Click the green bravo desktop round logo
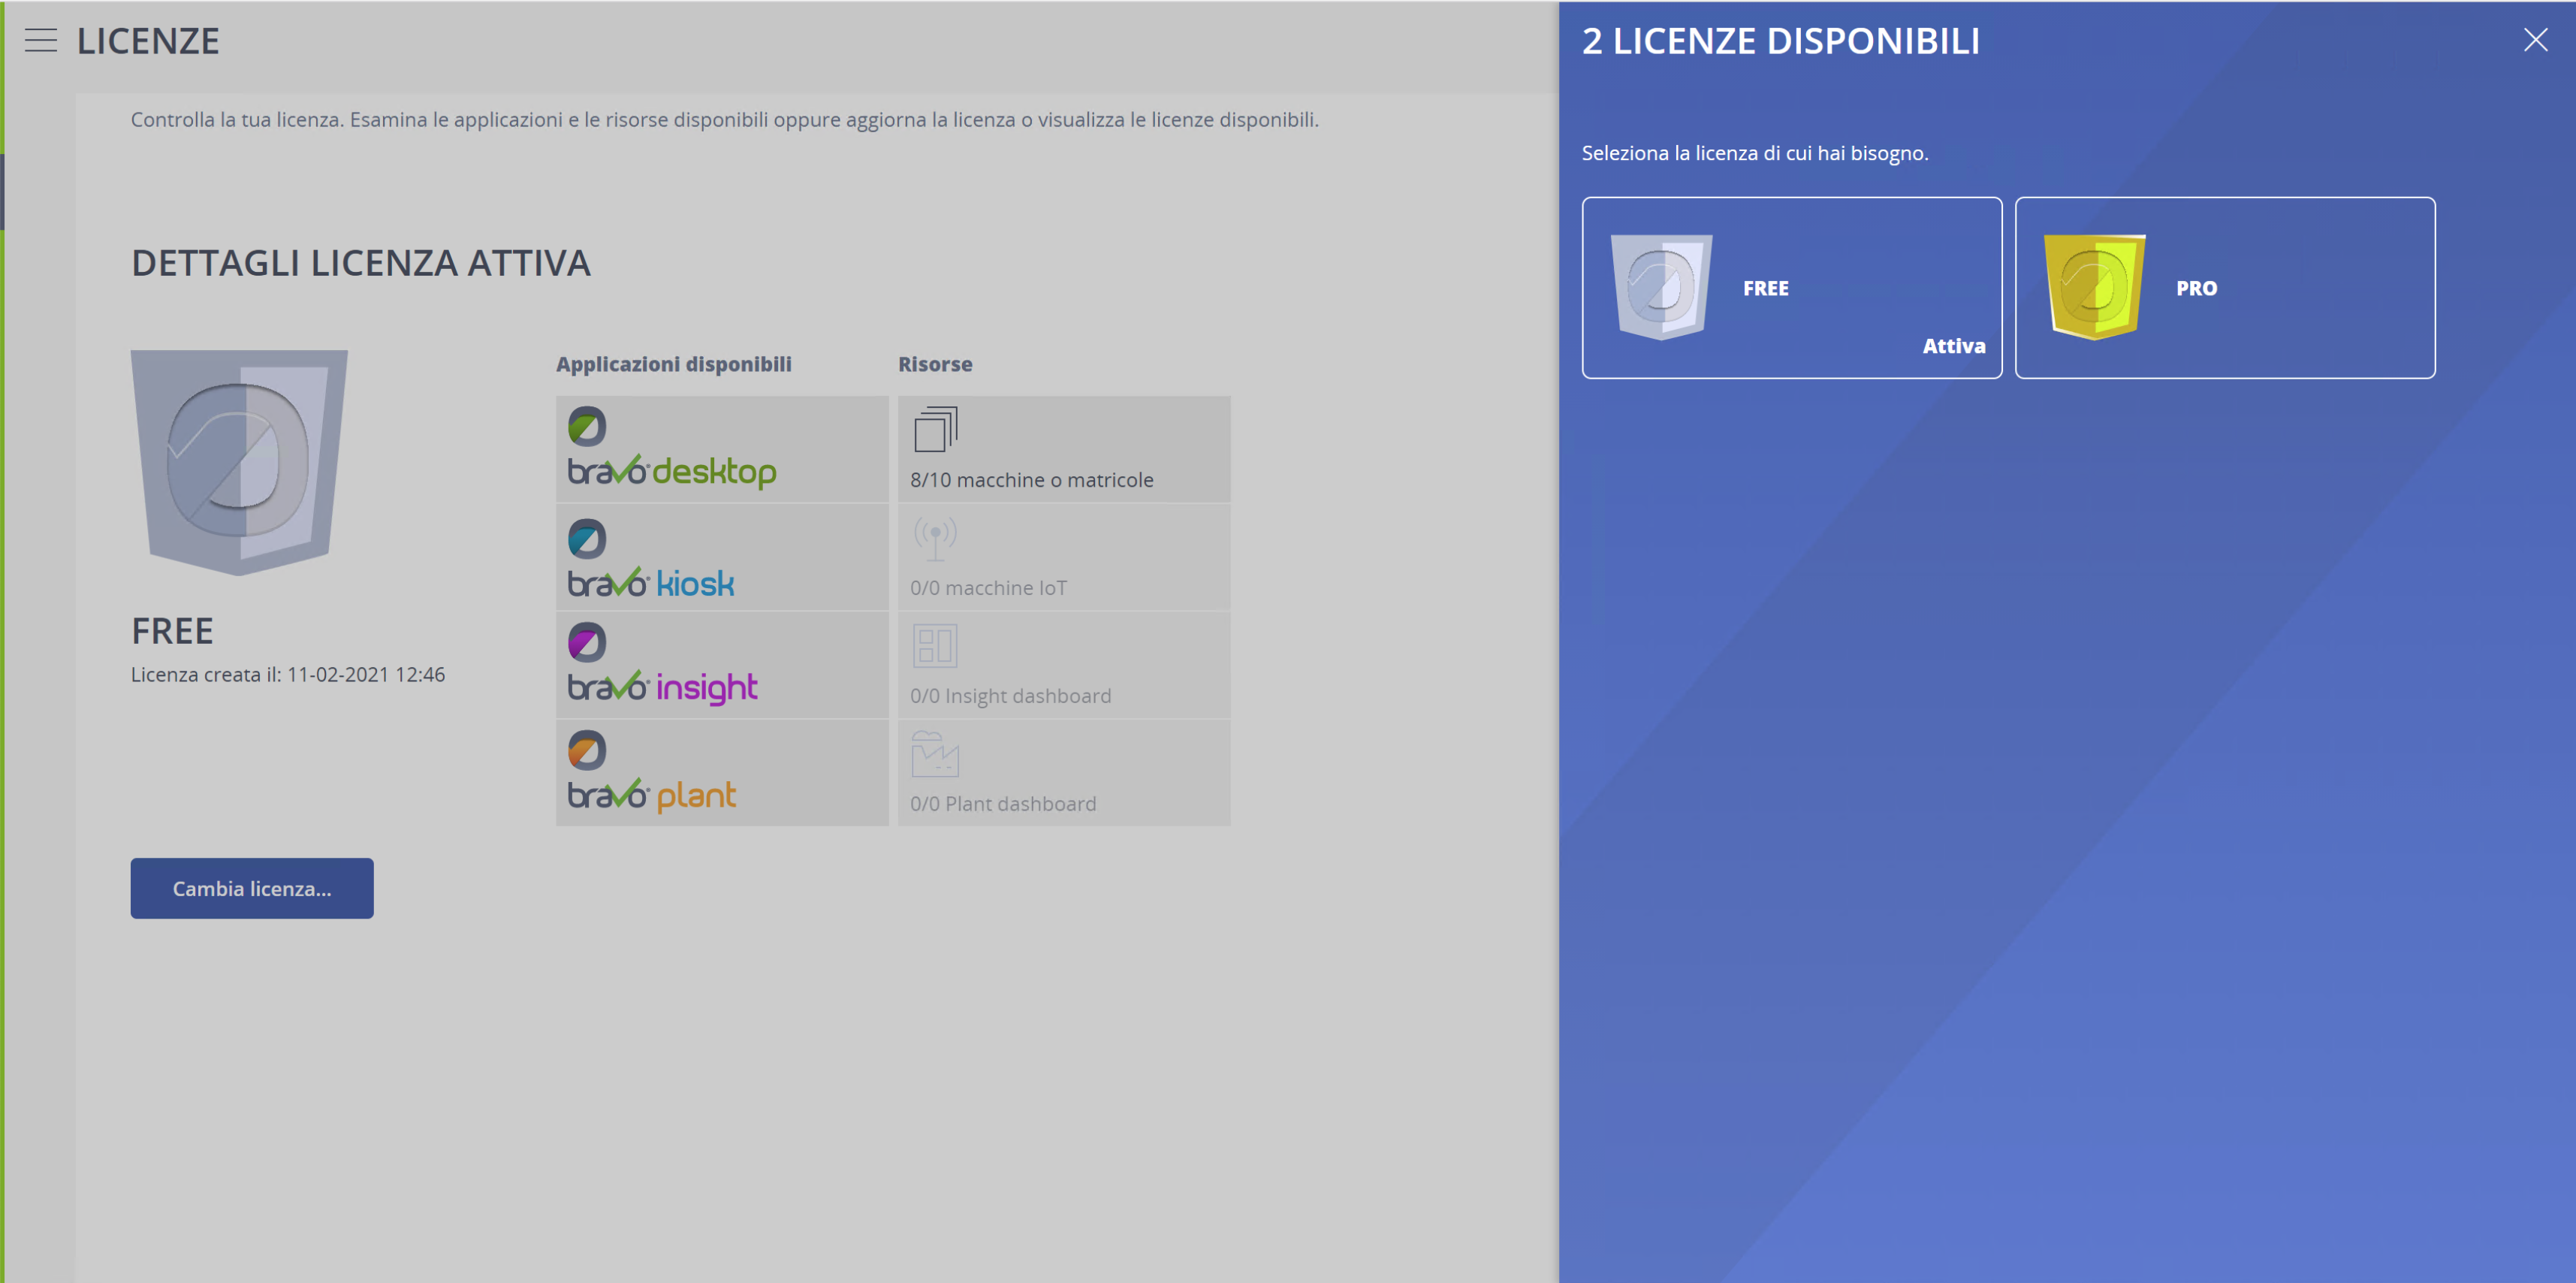The height and width of the screenshot is (1283, 2576). click(587, 426)
